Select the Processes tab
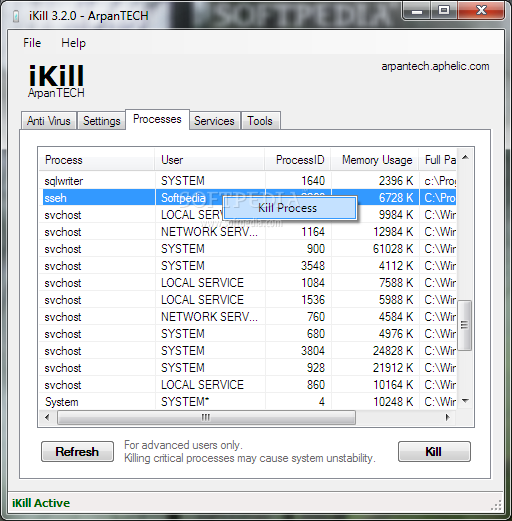 click(x=157, y=119)
